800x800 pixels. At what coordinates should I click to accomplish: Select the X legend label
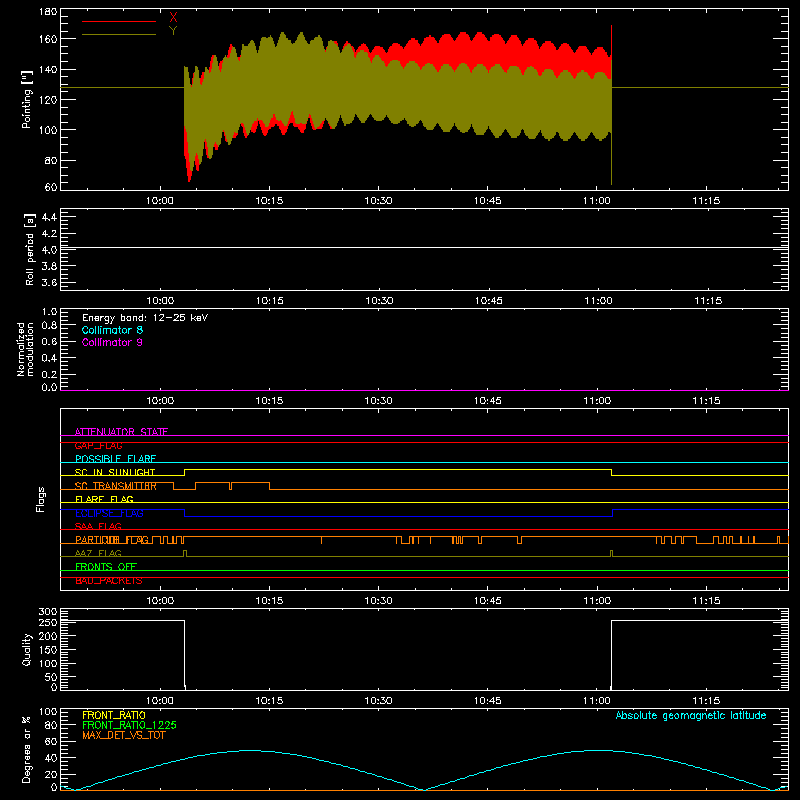tap(173, 18)
